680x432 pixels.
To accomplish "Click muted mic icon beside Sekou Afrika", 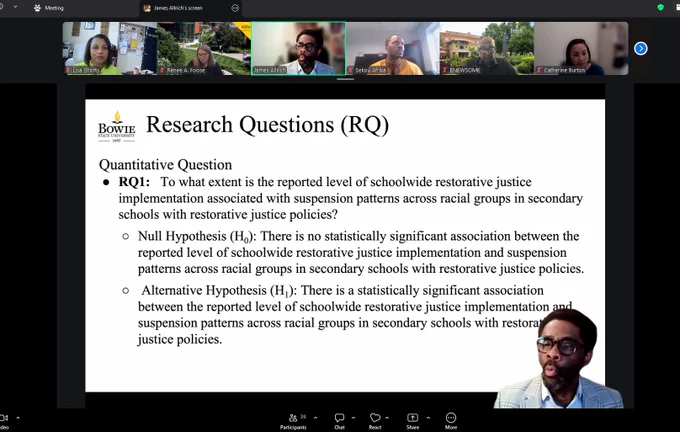I will click(351, 70).
